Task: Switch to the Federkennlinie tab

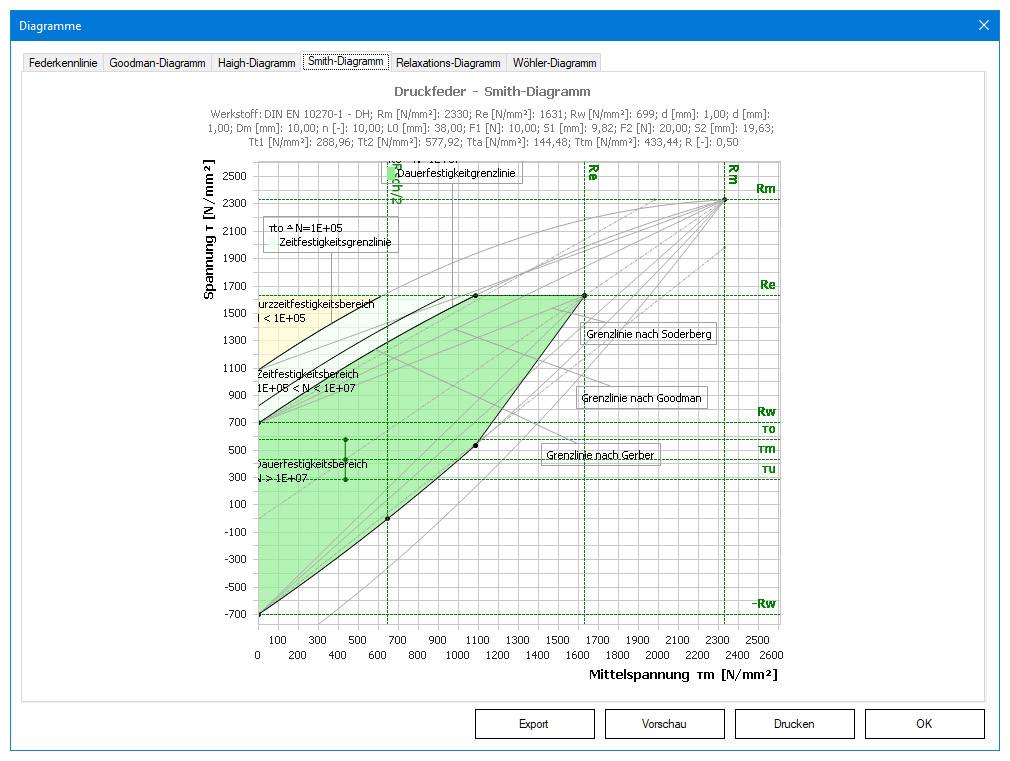Action: click(x=63, y=62)
